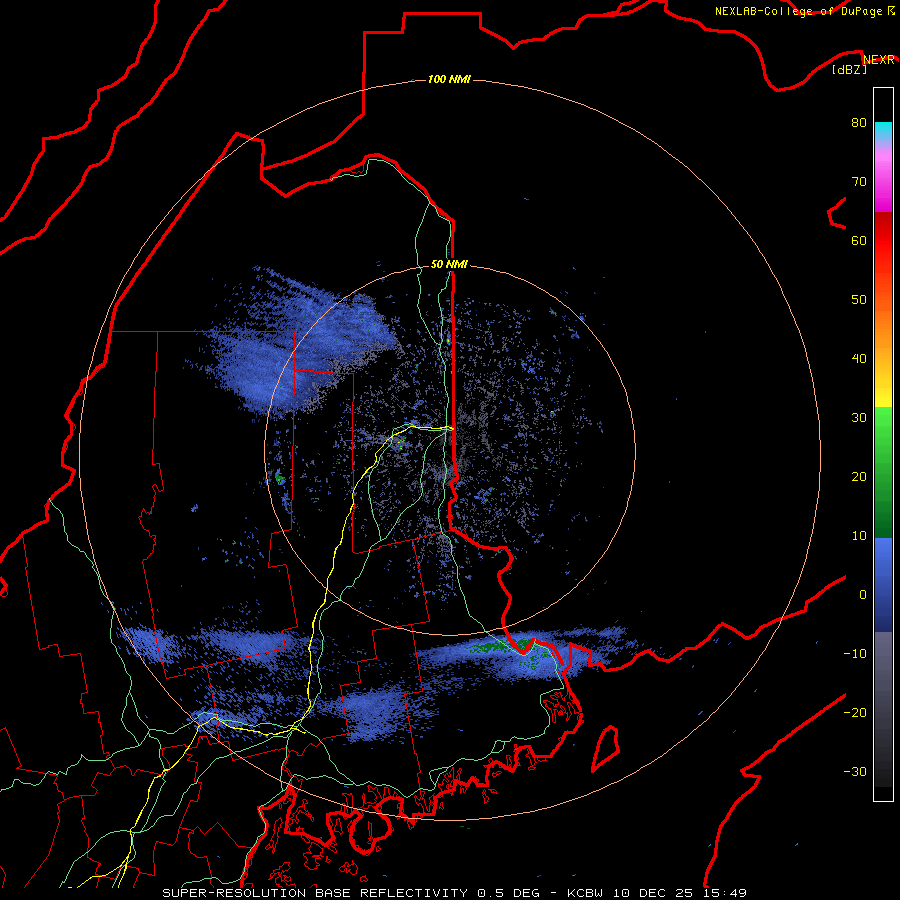Click the 60 value on the dBZ scale
The image size is (900, 900).
pos(859,240)
